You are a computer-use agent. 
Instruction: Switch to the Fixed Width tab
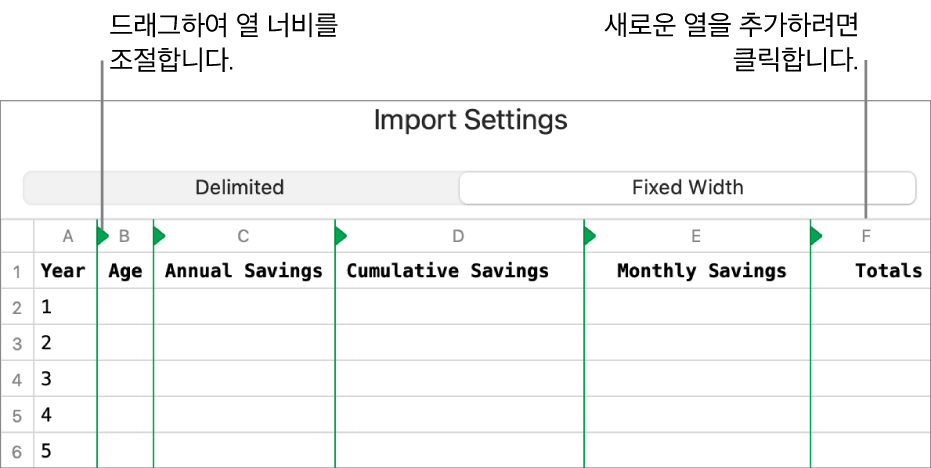pyautogui.click(x=687, y=188)
